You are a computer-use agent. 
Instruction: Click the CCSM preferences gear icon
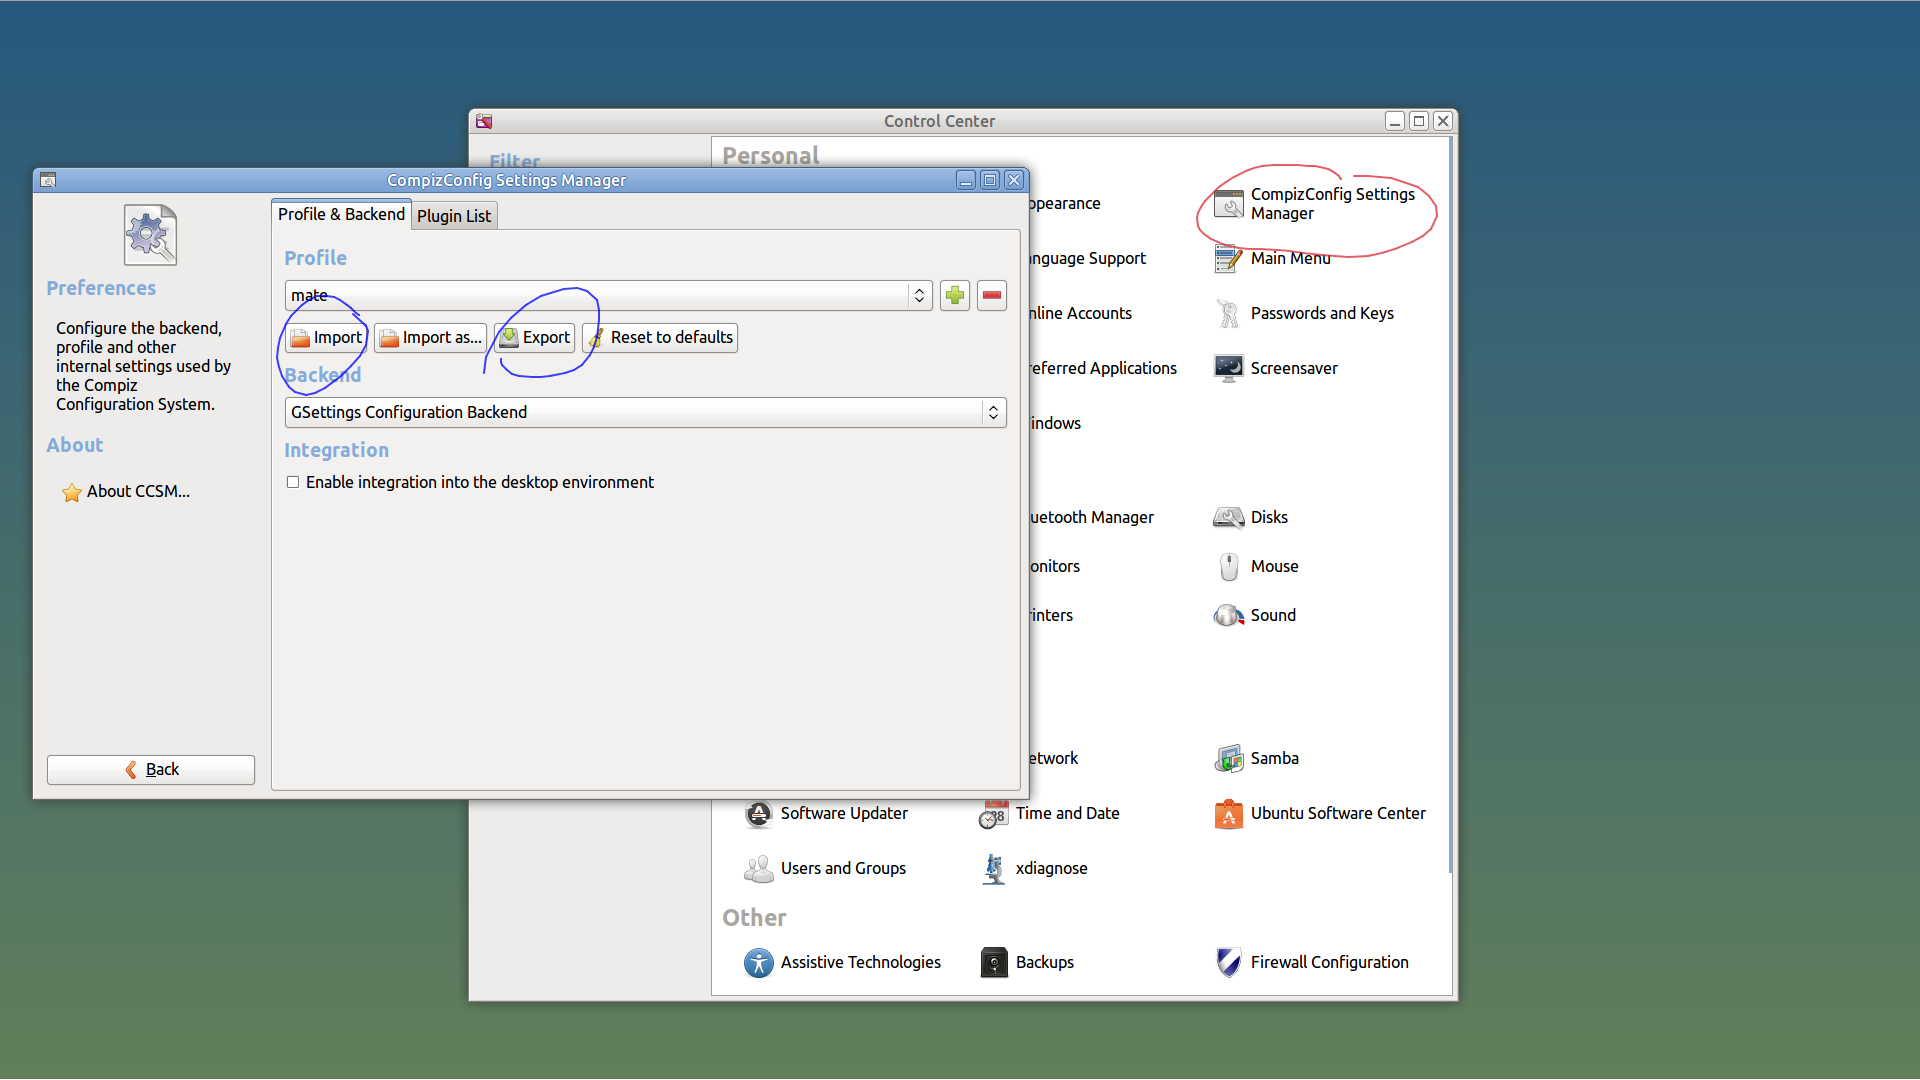(150, 235)
